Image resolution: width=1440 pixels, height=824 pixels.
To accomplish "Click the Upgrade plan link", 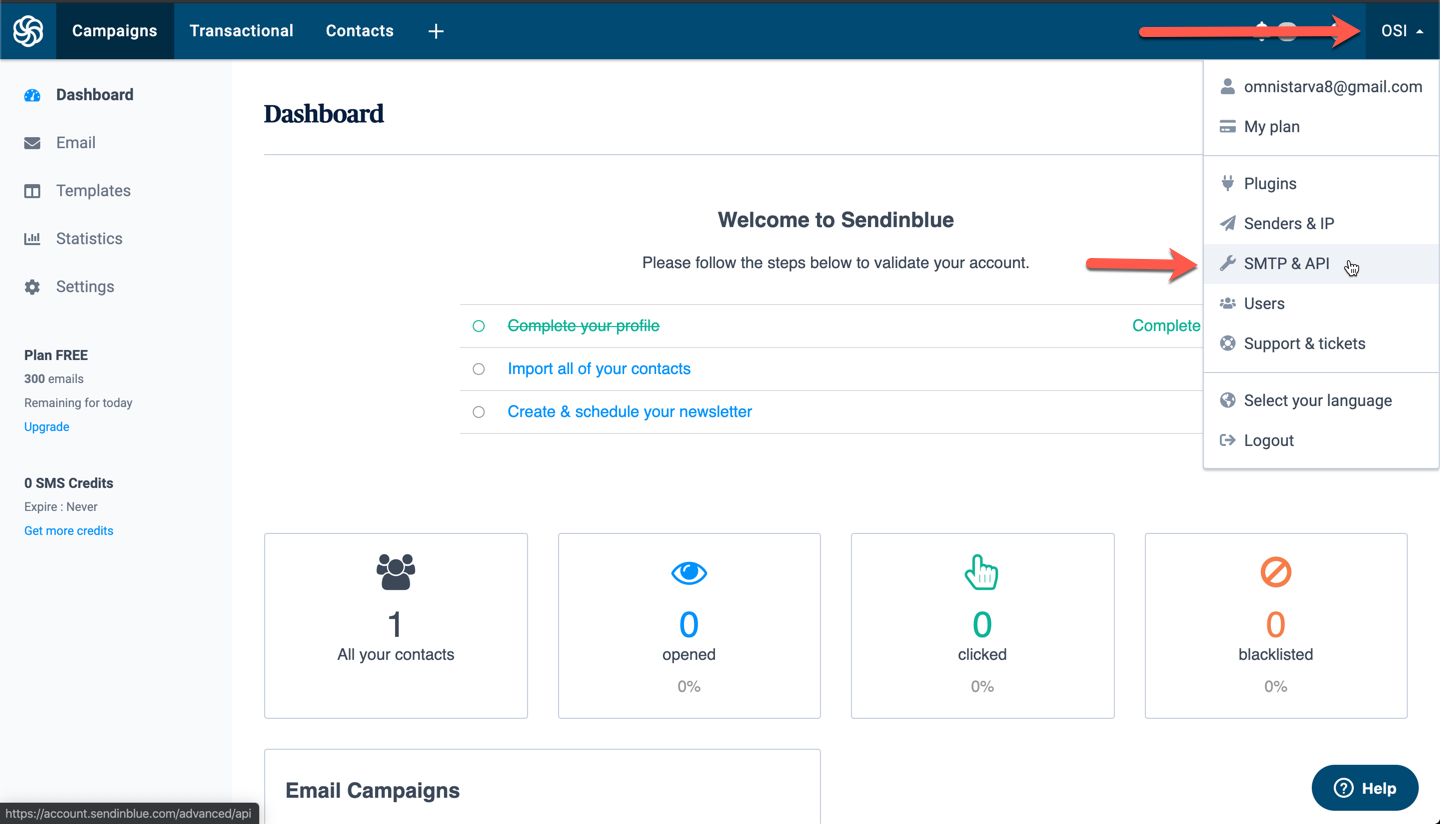I will 47,427.
